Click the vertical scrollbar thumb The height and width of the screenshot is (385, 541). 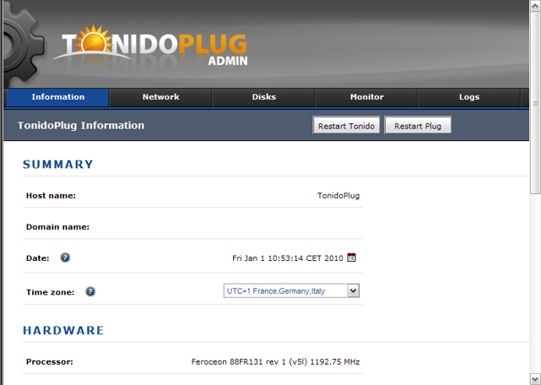click(535, 103)
